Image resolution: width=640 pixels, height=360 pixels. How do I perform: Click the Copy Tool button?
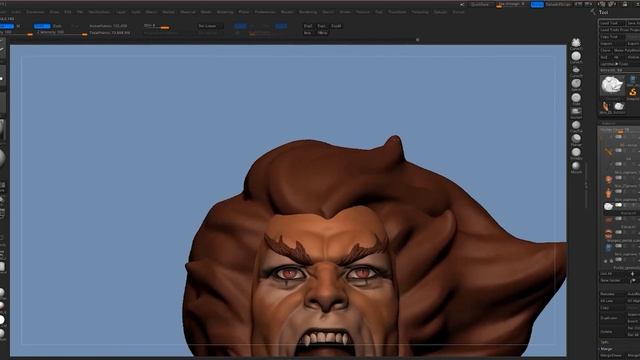611,37
